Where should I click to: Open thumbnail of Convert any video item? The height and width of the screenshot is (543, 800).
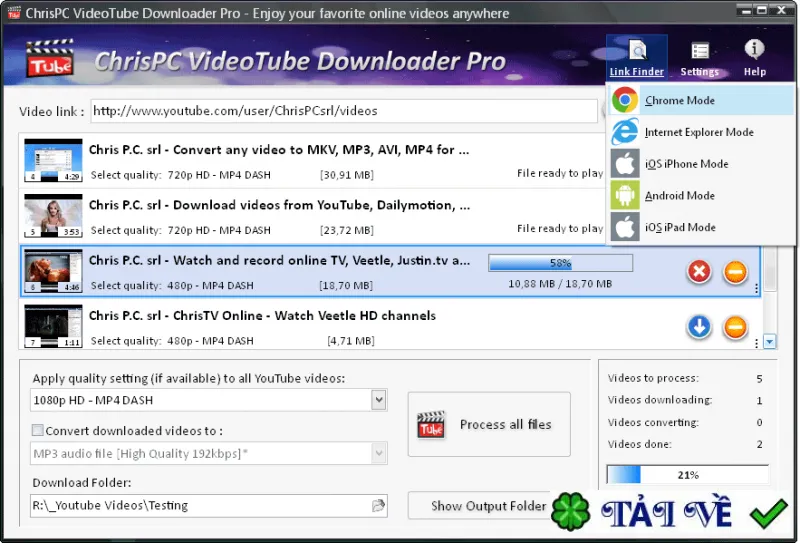pyautogui.click(x=53, y=160)
